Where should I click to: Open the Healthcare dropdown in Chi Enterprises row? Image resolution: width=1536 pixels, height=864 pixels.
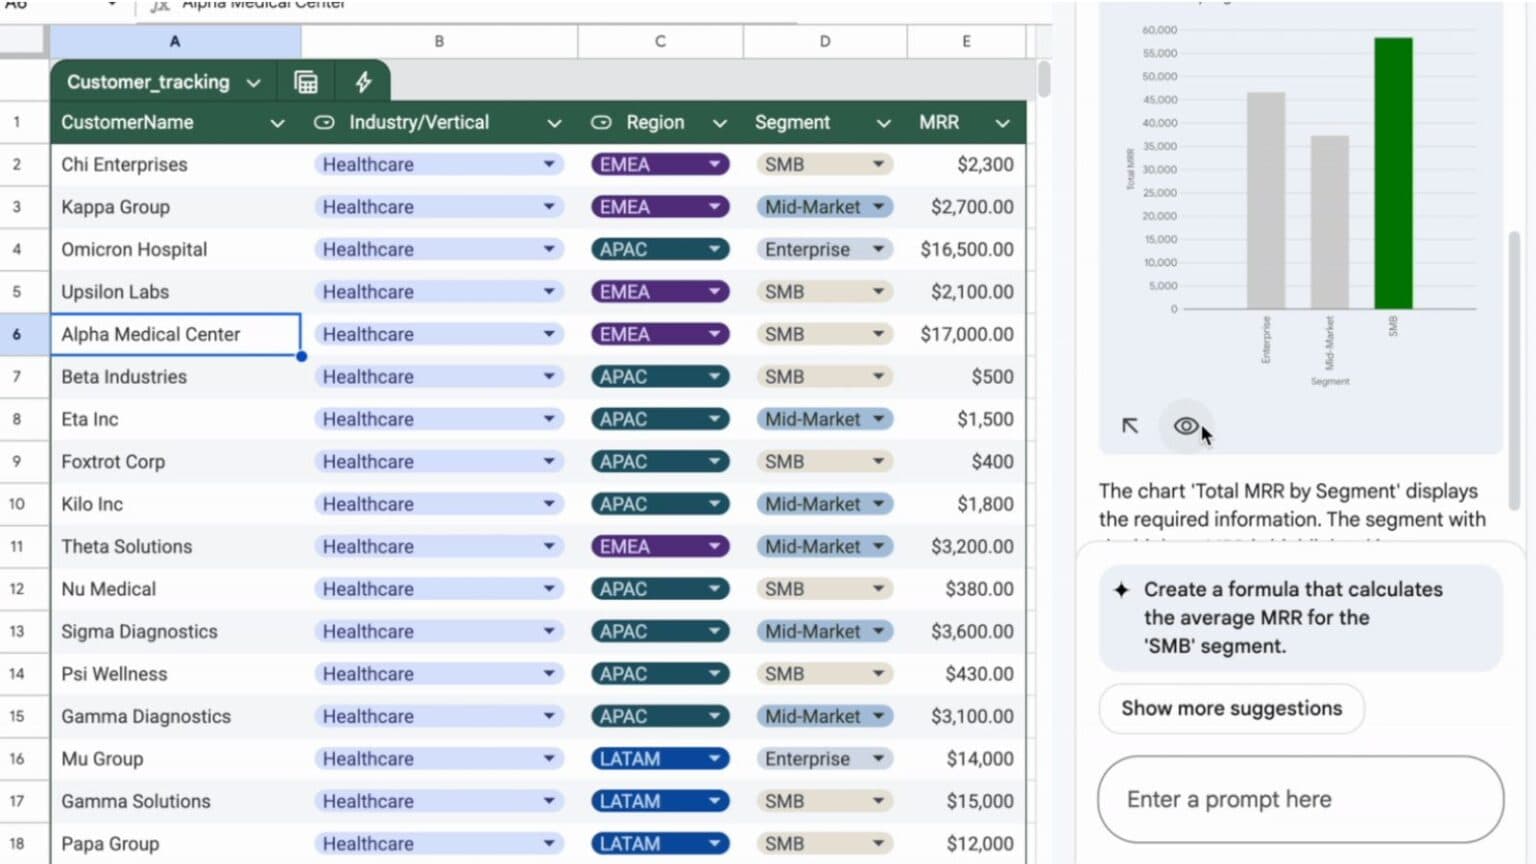coord(549,164)
